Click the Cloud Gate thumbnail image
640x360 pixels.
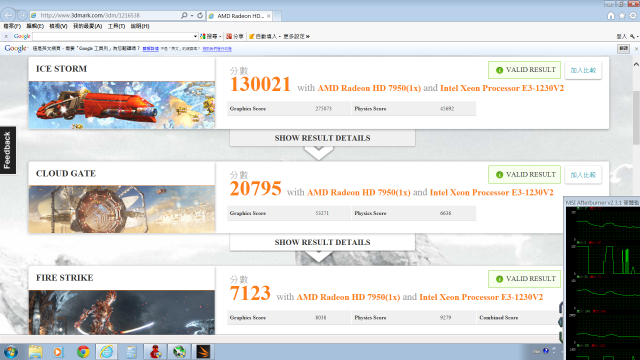(122, 209)
